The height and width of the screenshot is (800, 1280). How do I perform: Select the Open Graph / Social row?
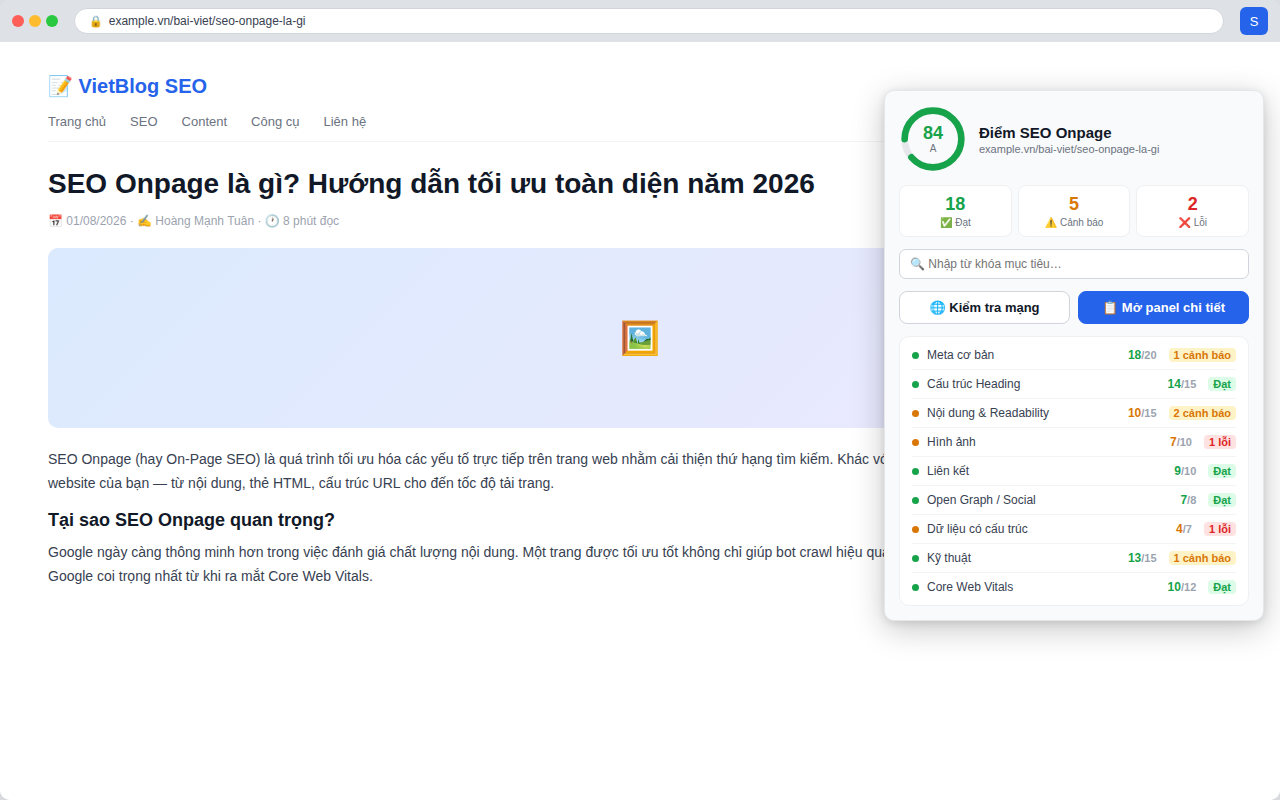click(x=1074, y=500)
